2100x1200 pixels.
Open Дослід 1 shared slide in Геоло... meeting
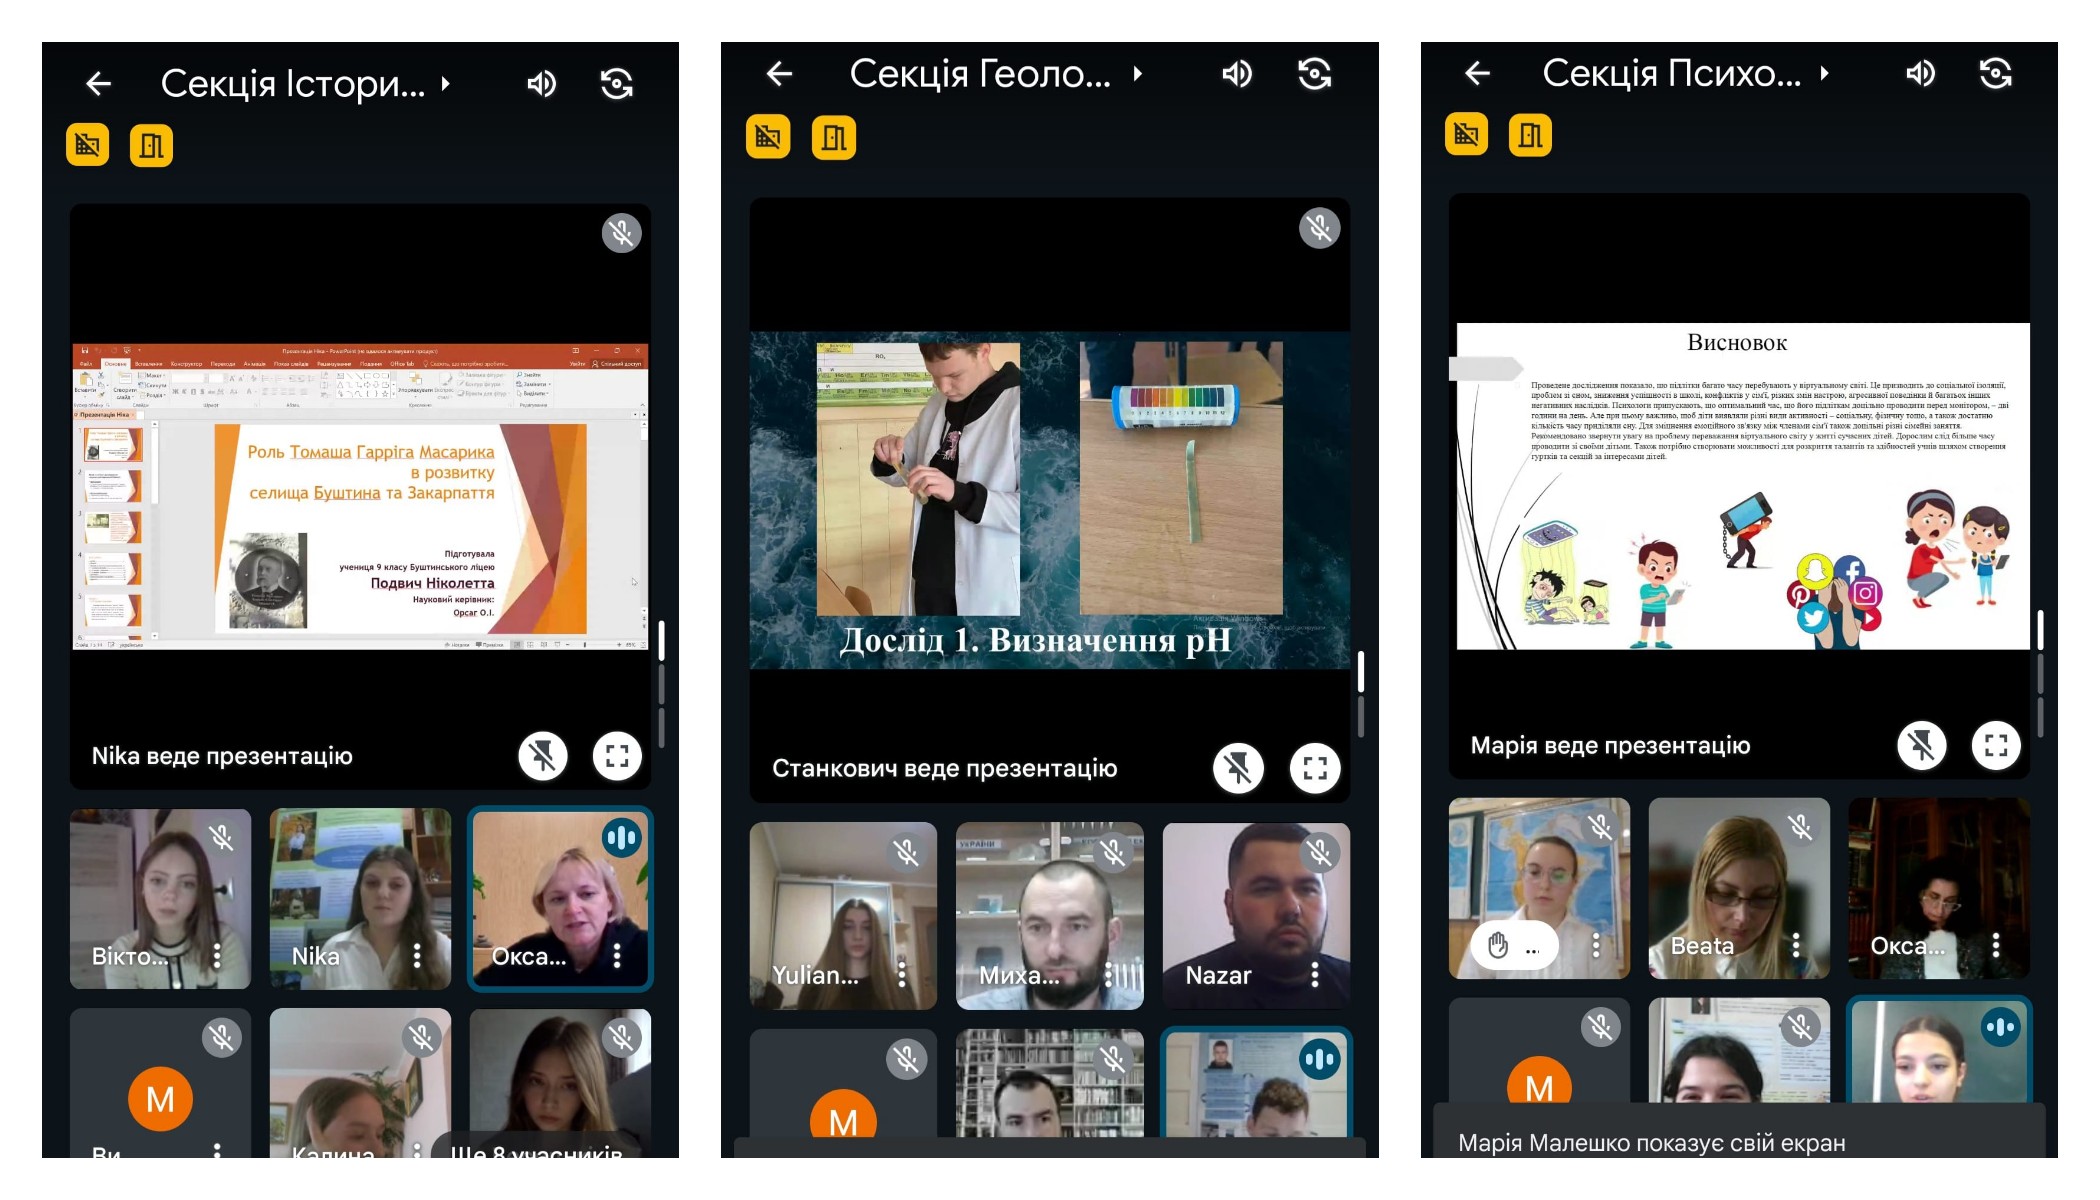(1050, 500)
